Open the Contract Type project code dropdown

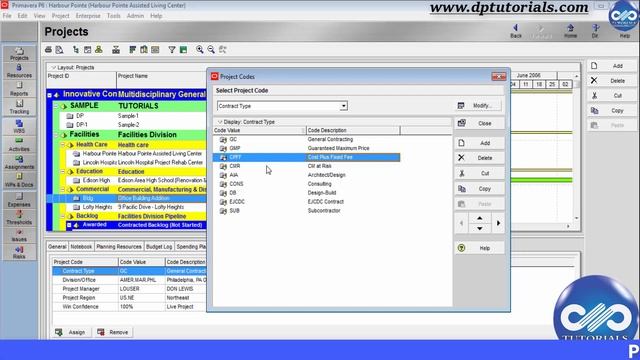tap(343, 106)
